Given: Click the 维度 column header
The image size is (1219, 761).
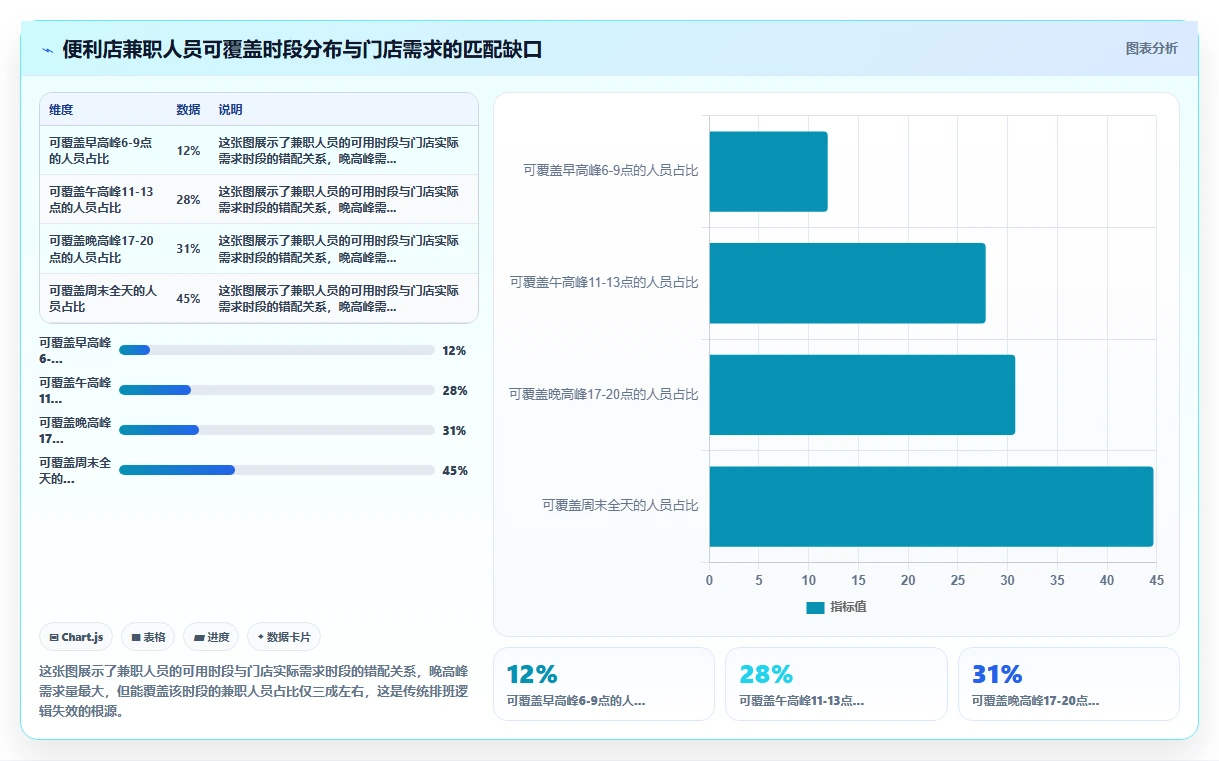Looking at the screenshot, I should tap(61, 110).
